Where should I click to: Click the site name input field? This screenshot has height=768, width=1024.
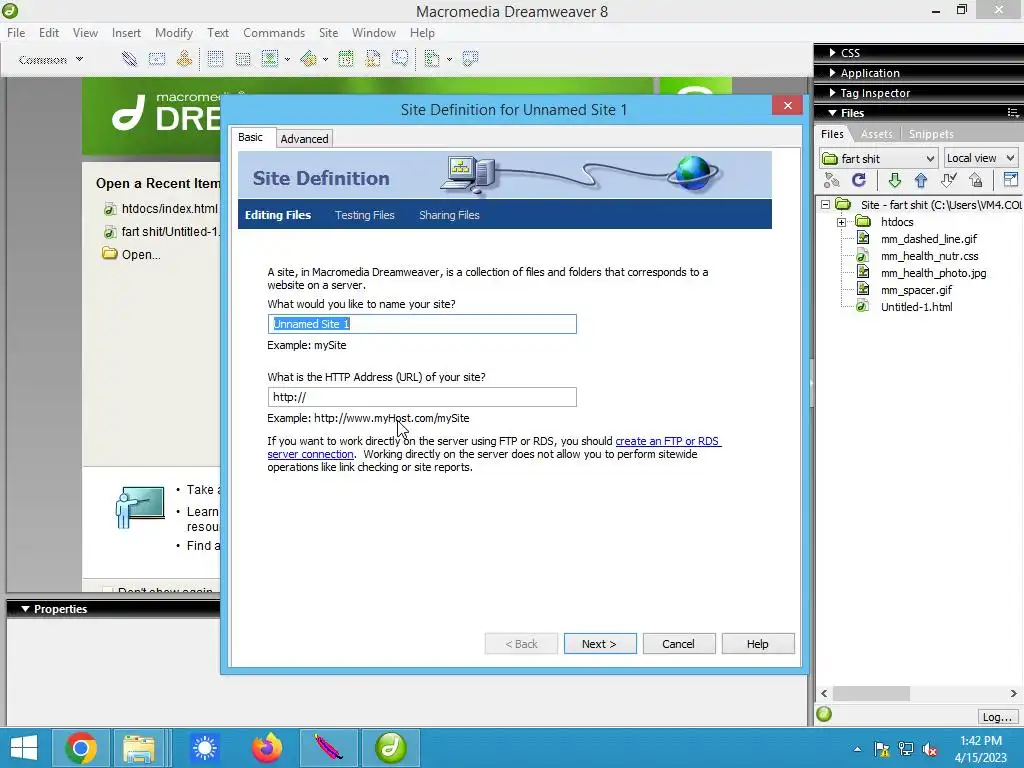point(422,324)
